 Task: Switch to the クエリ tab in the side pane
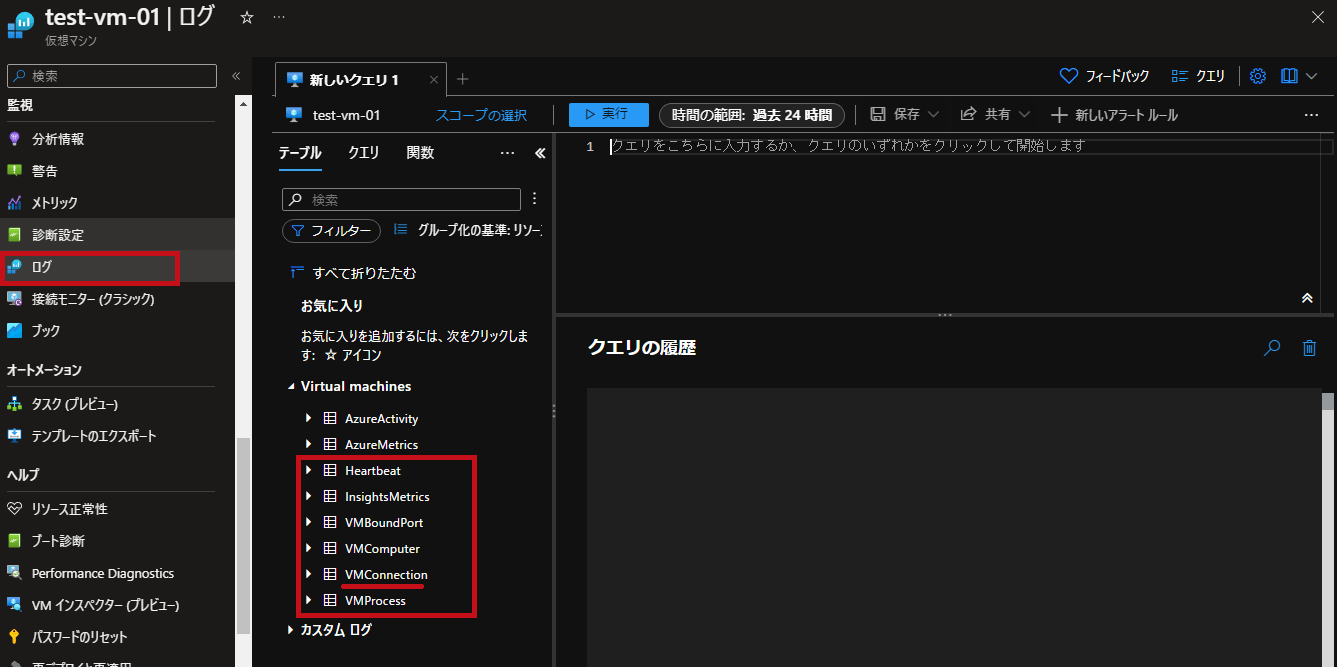[x=363, y=153]
